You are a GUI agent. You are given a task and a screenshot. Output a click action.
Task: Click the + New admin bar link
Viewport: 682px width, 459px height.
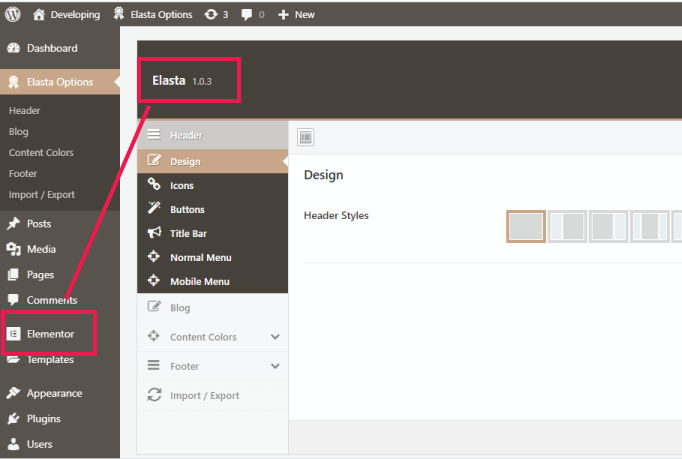tap(296, 15)
